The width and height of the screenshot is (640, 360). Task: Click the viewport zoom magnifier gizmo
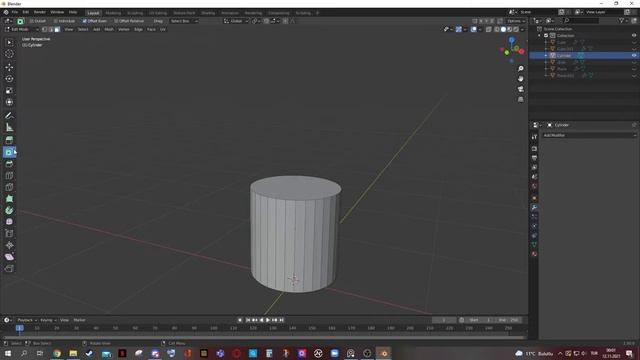(520, 69)
